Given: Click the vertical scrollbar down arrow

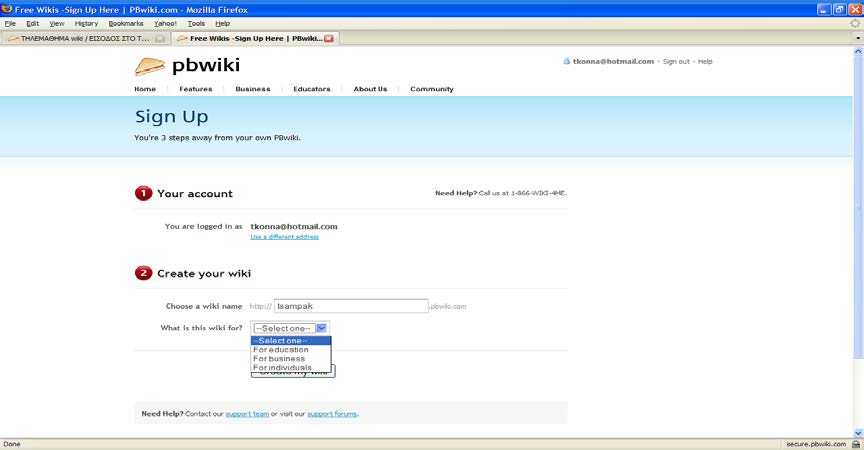Looking at the screenshot, I should point(858,433).
